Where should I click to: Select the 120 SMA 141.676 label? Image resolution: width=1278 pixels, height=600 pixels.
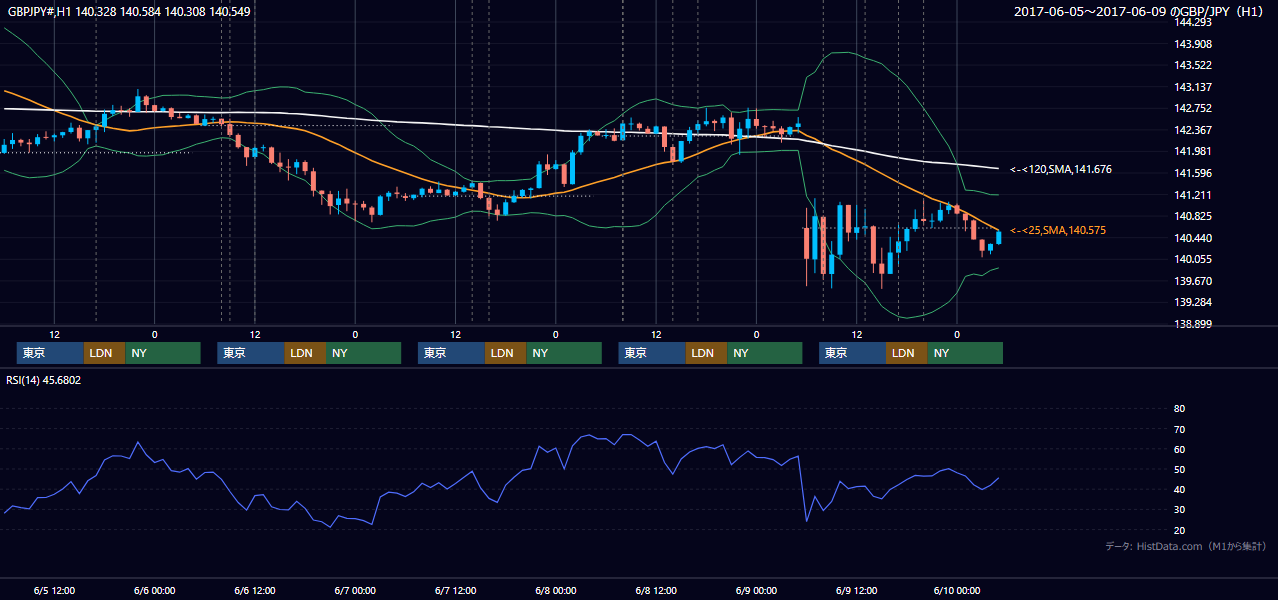coord(1061,170)
